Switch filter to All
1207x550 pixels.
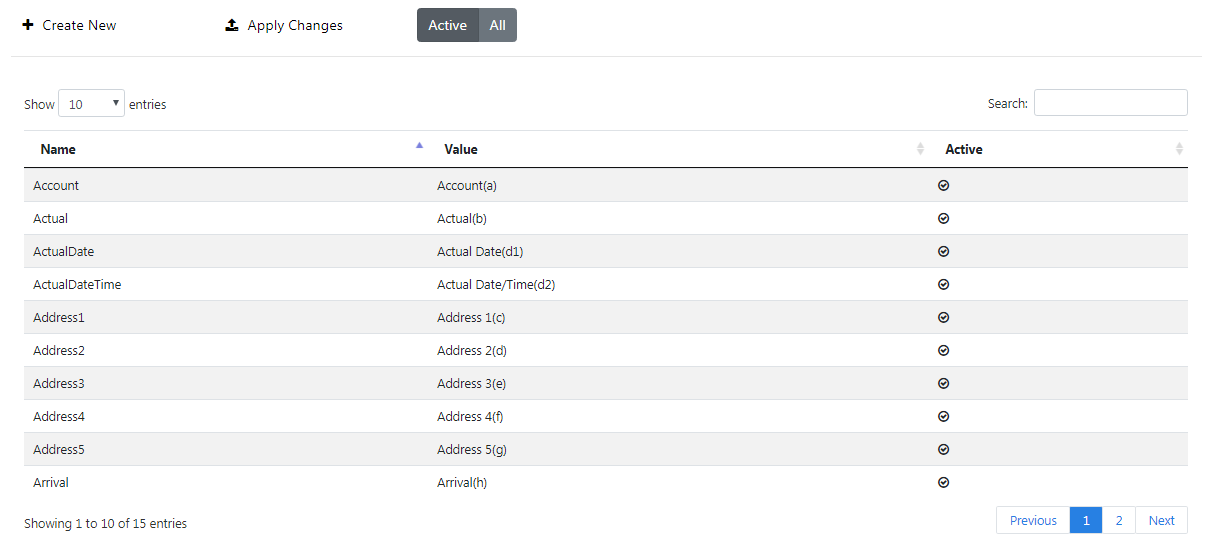pyautogui.click(x=498, y=25)
